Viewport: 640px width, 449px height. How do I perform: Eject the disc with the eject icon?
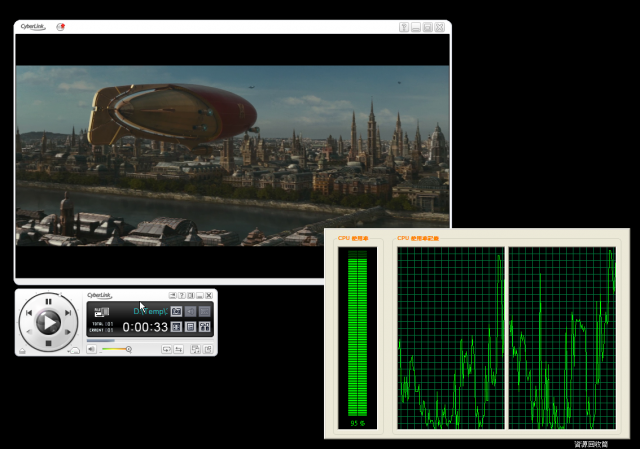tap(22, 351)
